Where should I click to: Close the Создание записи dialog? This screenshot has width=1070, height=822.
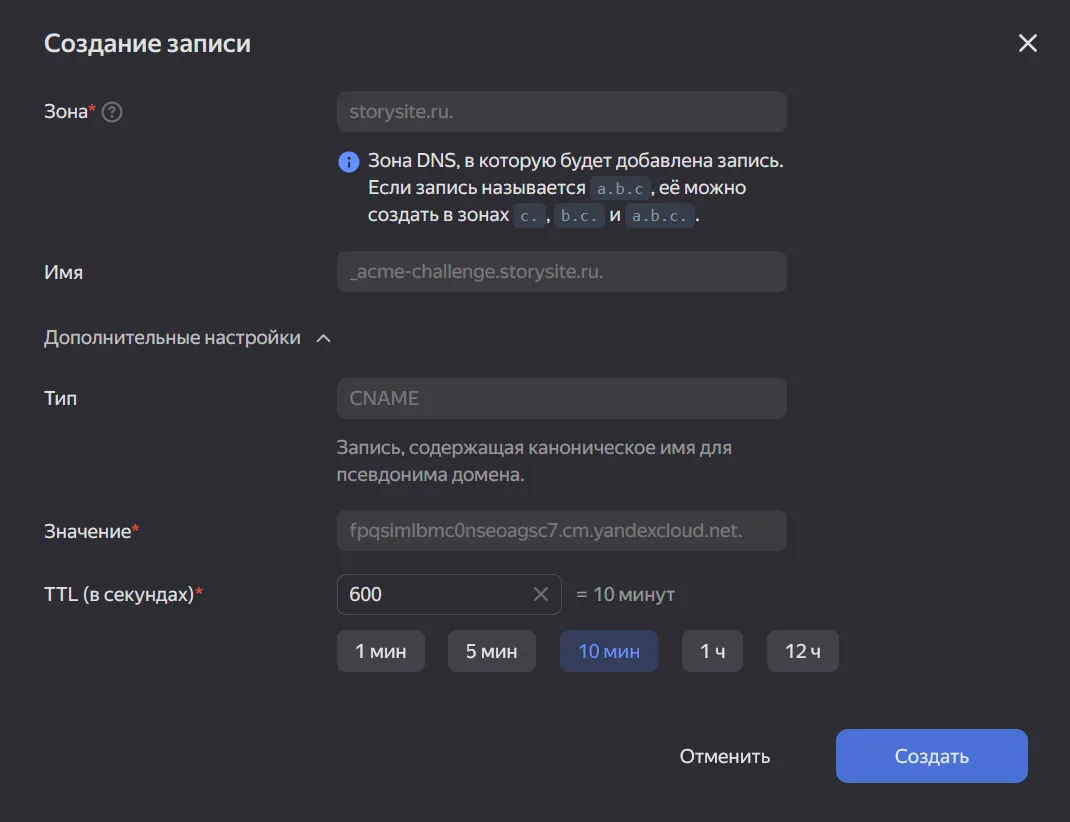click(x=1027, y=43)
